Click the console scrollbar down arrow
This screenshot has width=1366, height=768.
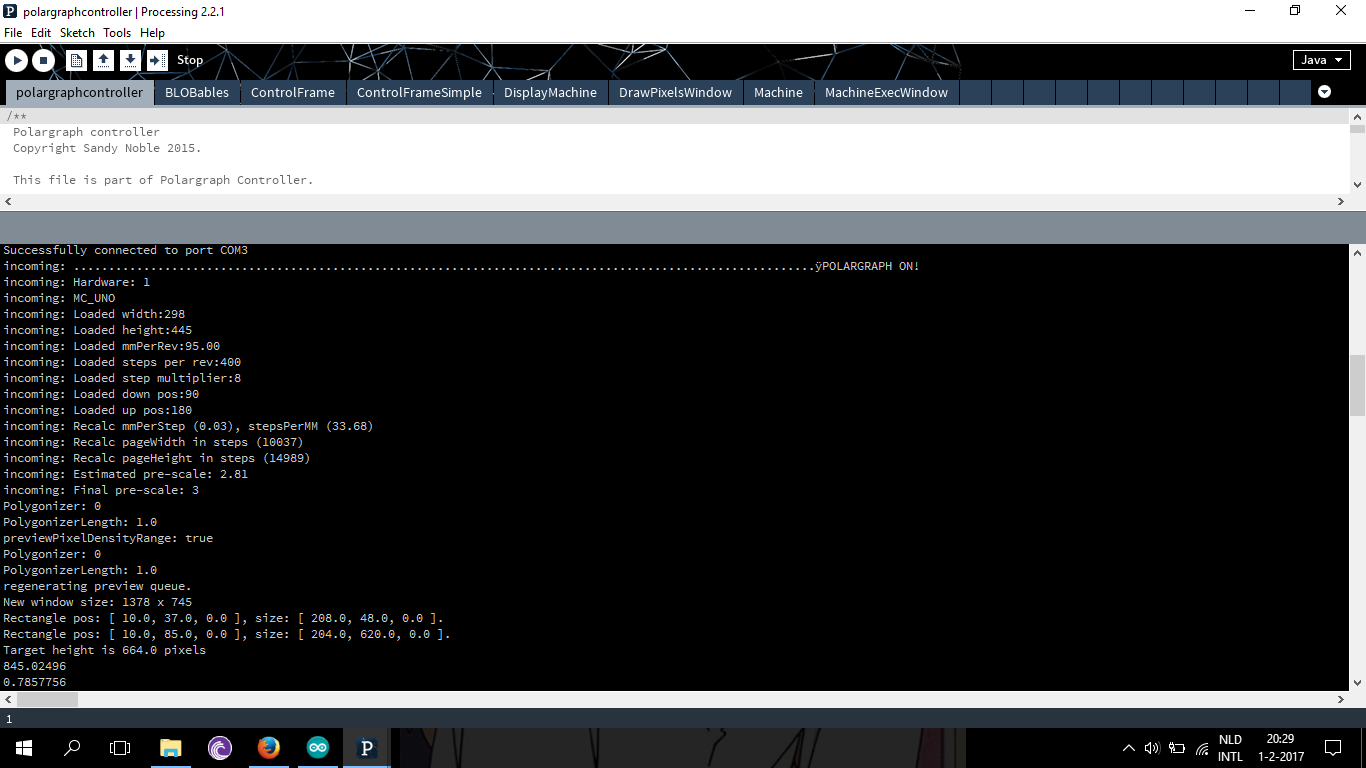coord(1357,682)
